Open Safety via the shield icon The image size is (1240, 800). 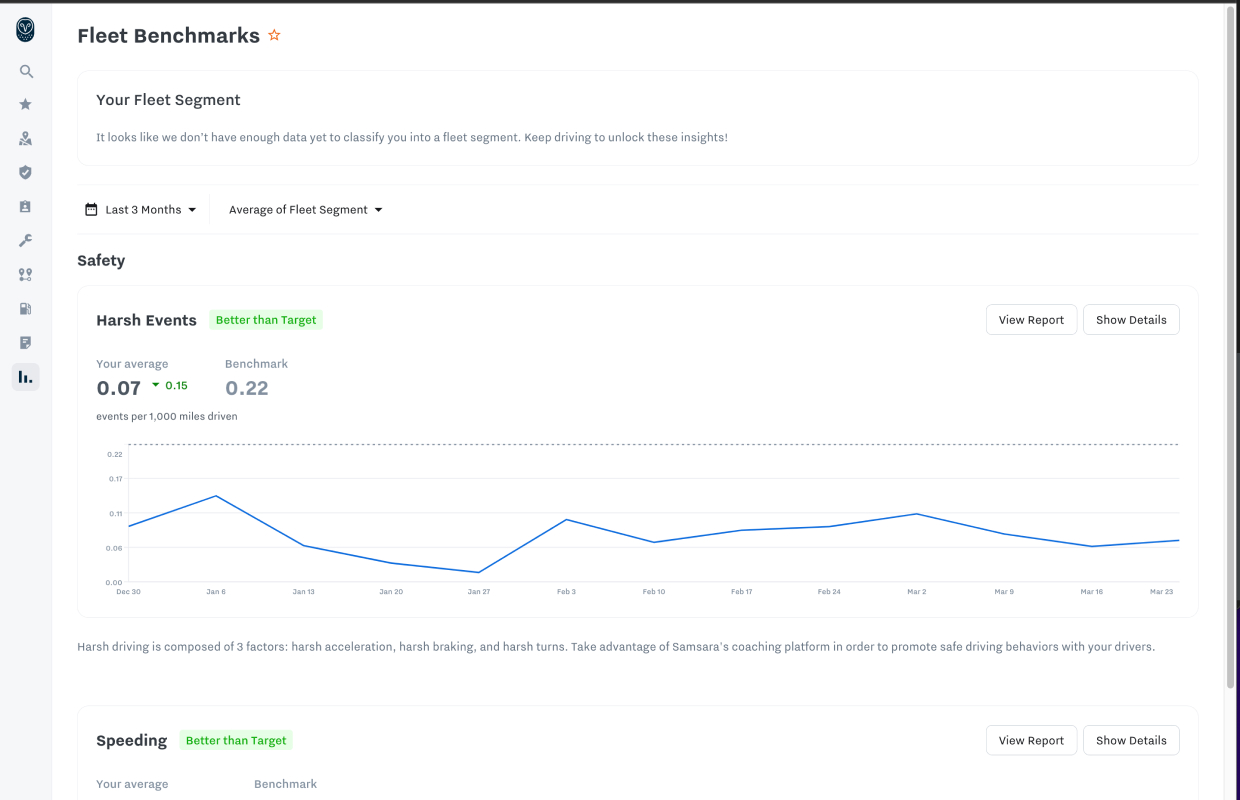(x=26, y=172)
